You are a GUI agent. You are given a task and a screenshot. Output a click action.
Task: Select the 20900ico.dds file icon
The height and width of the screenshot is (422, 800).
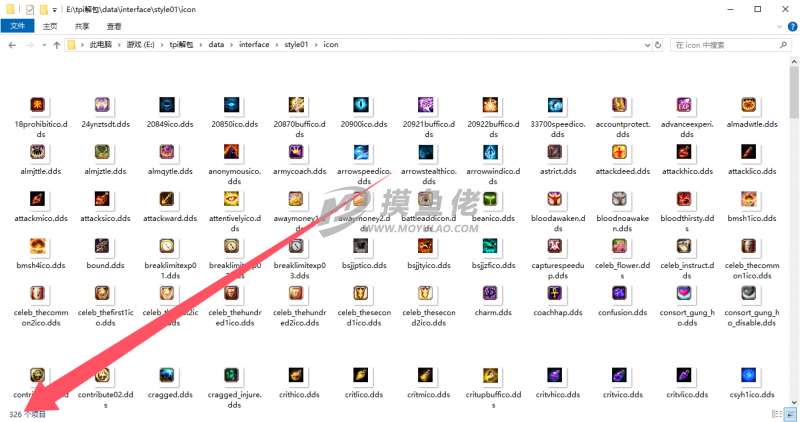[x=361, y=105]
